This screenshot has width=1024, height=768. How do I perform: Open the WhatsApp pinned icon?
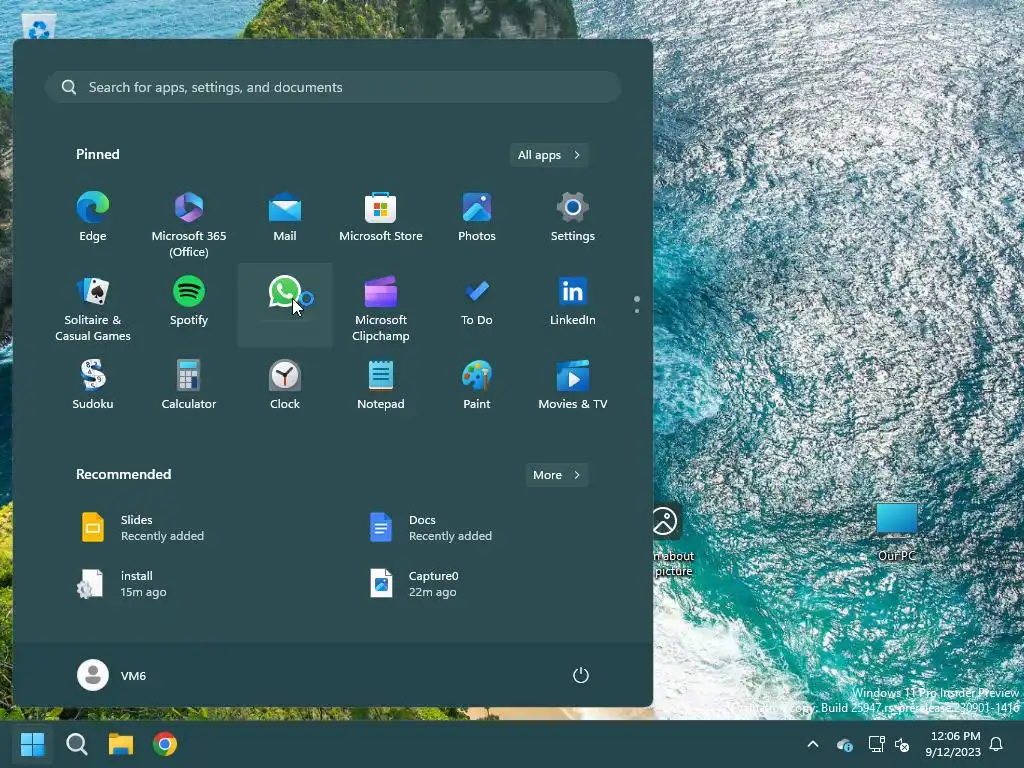285,304
